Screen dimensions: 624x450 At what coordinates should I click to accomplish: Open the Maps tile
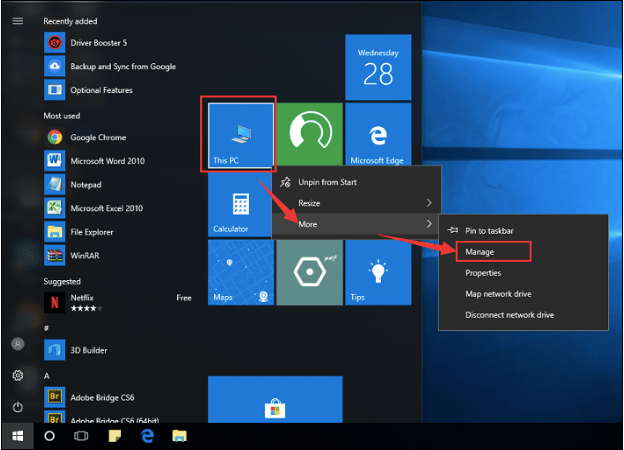tap(241, 273)
